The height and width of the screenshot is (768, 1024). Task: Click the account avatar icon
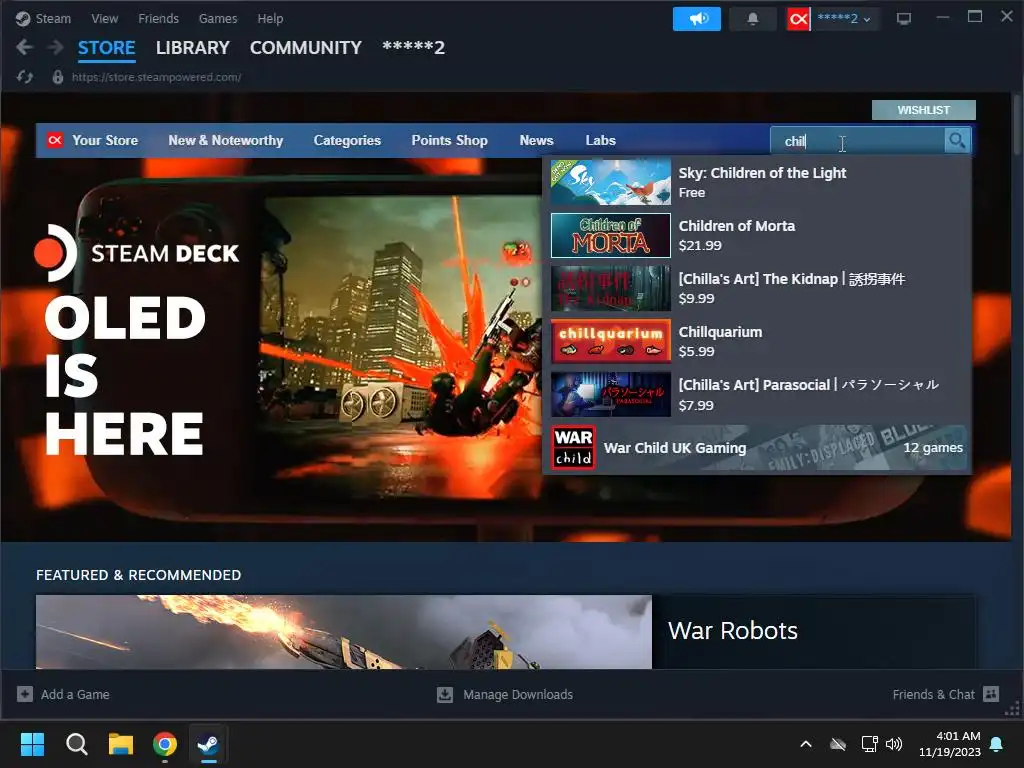pos(798,19)
